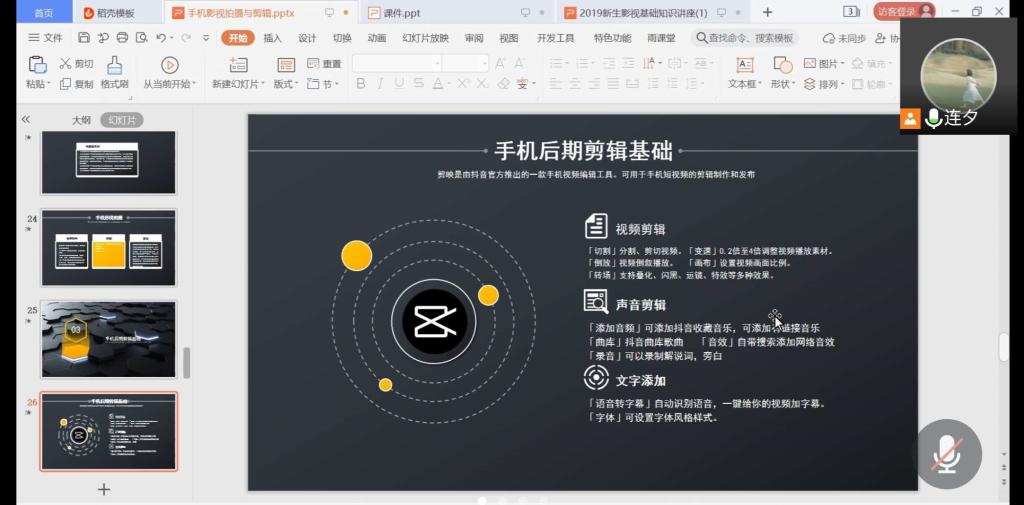
Task: Select the Format Painter (格式刷) tool
Action: [114, 66]
